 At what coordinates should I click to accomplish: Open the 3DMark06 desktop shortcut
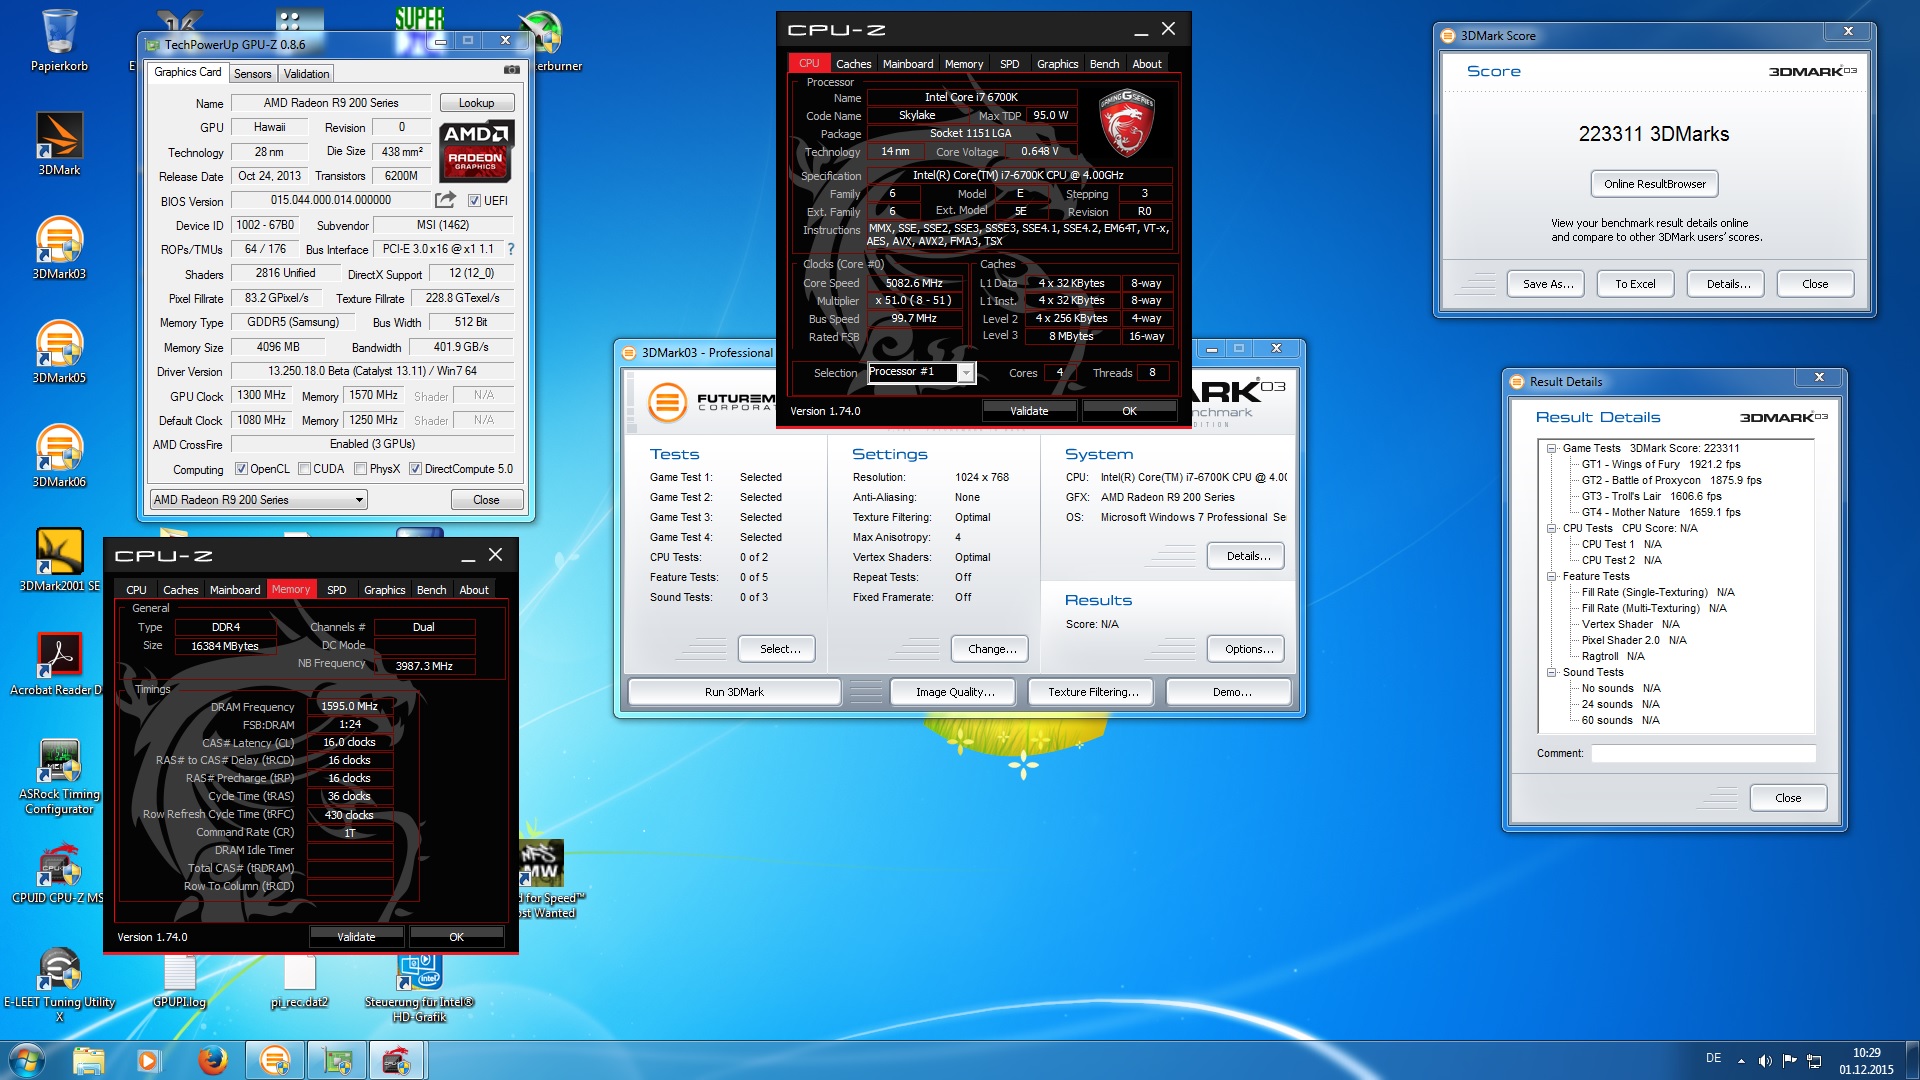[59, 455]
